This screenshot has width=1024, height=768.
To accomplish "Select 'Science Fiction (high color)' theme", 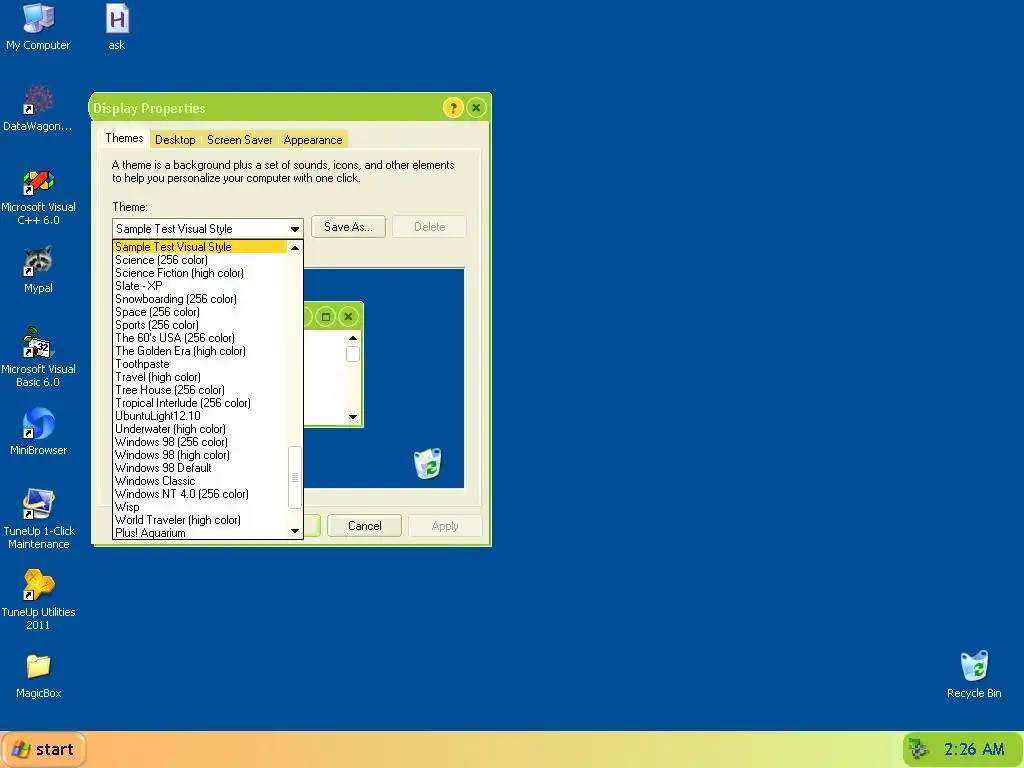I will pos(200,273).
